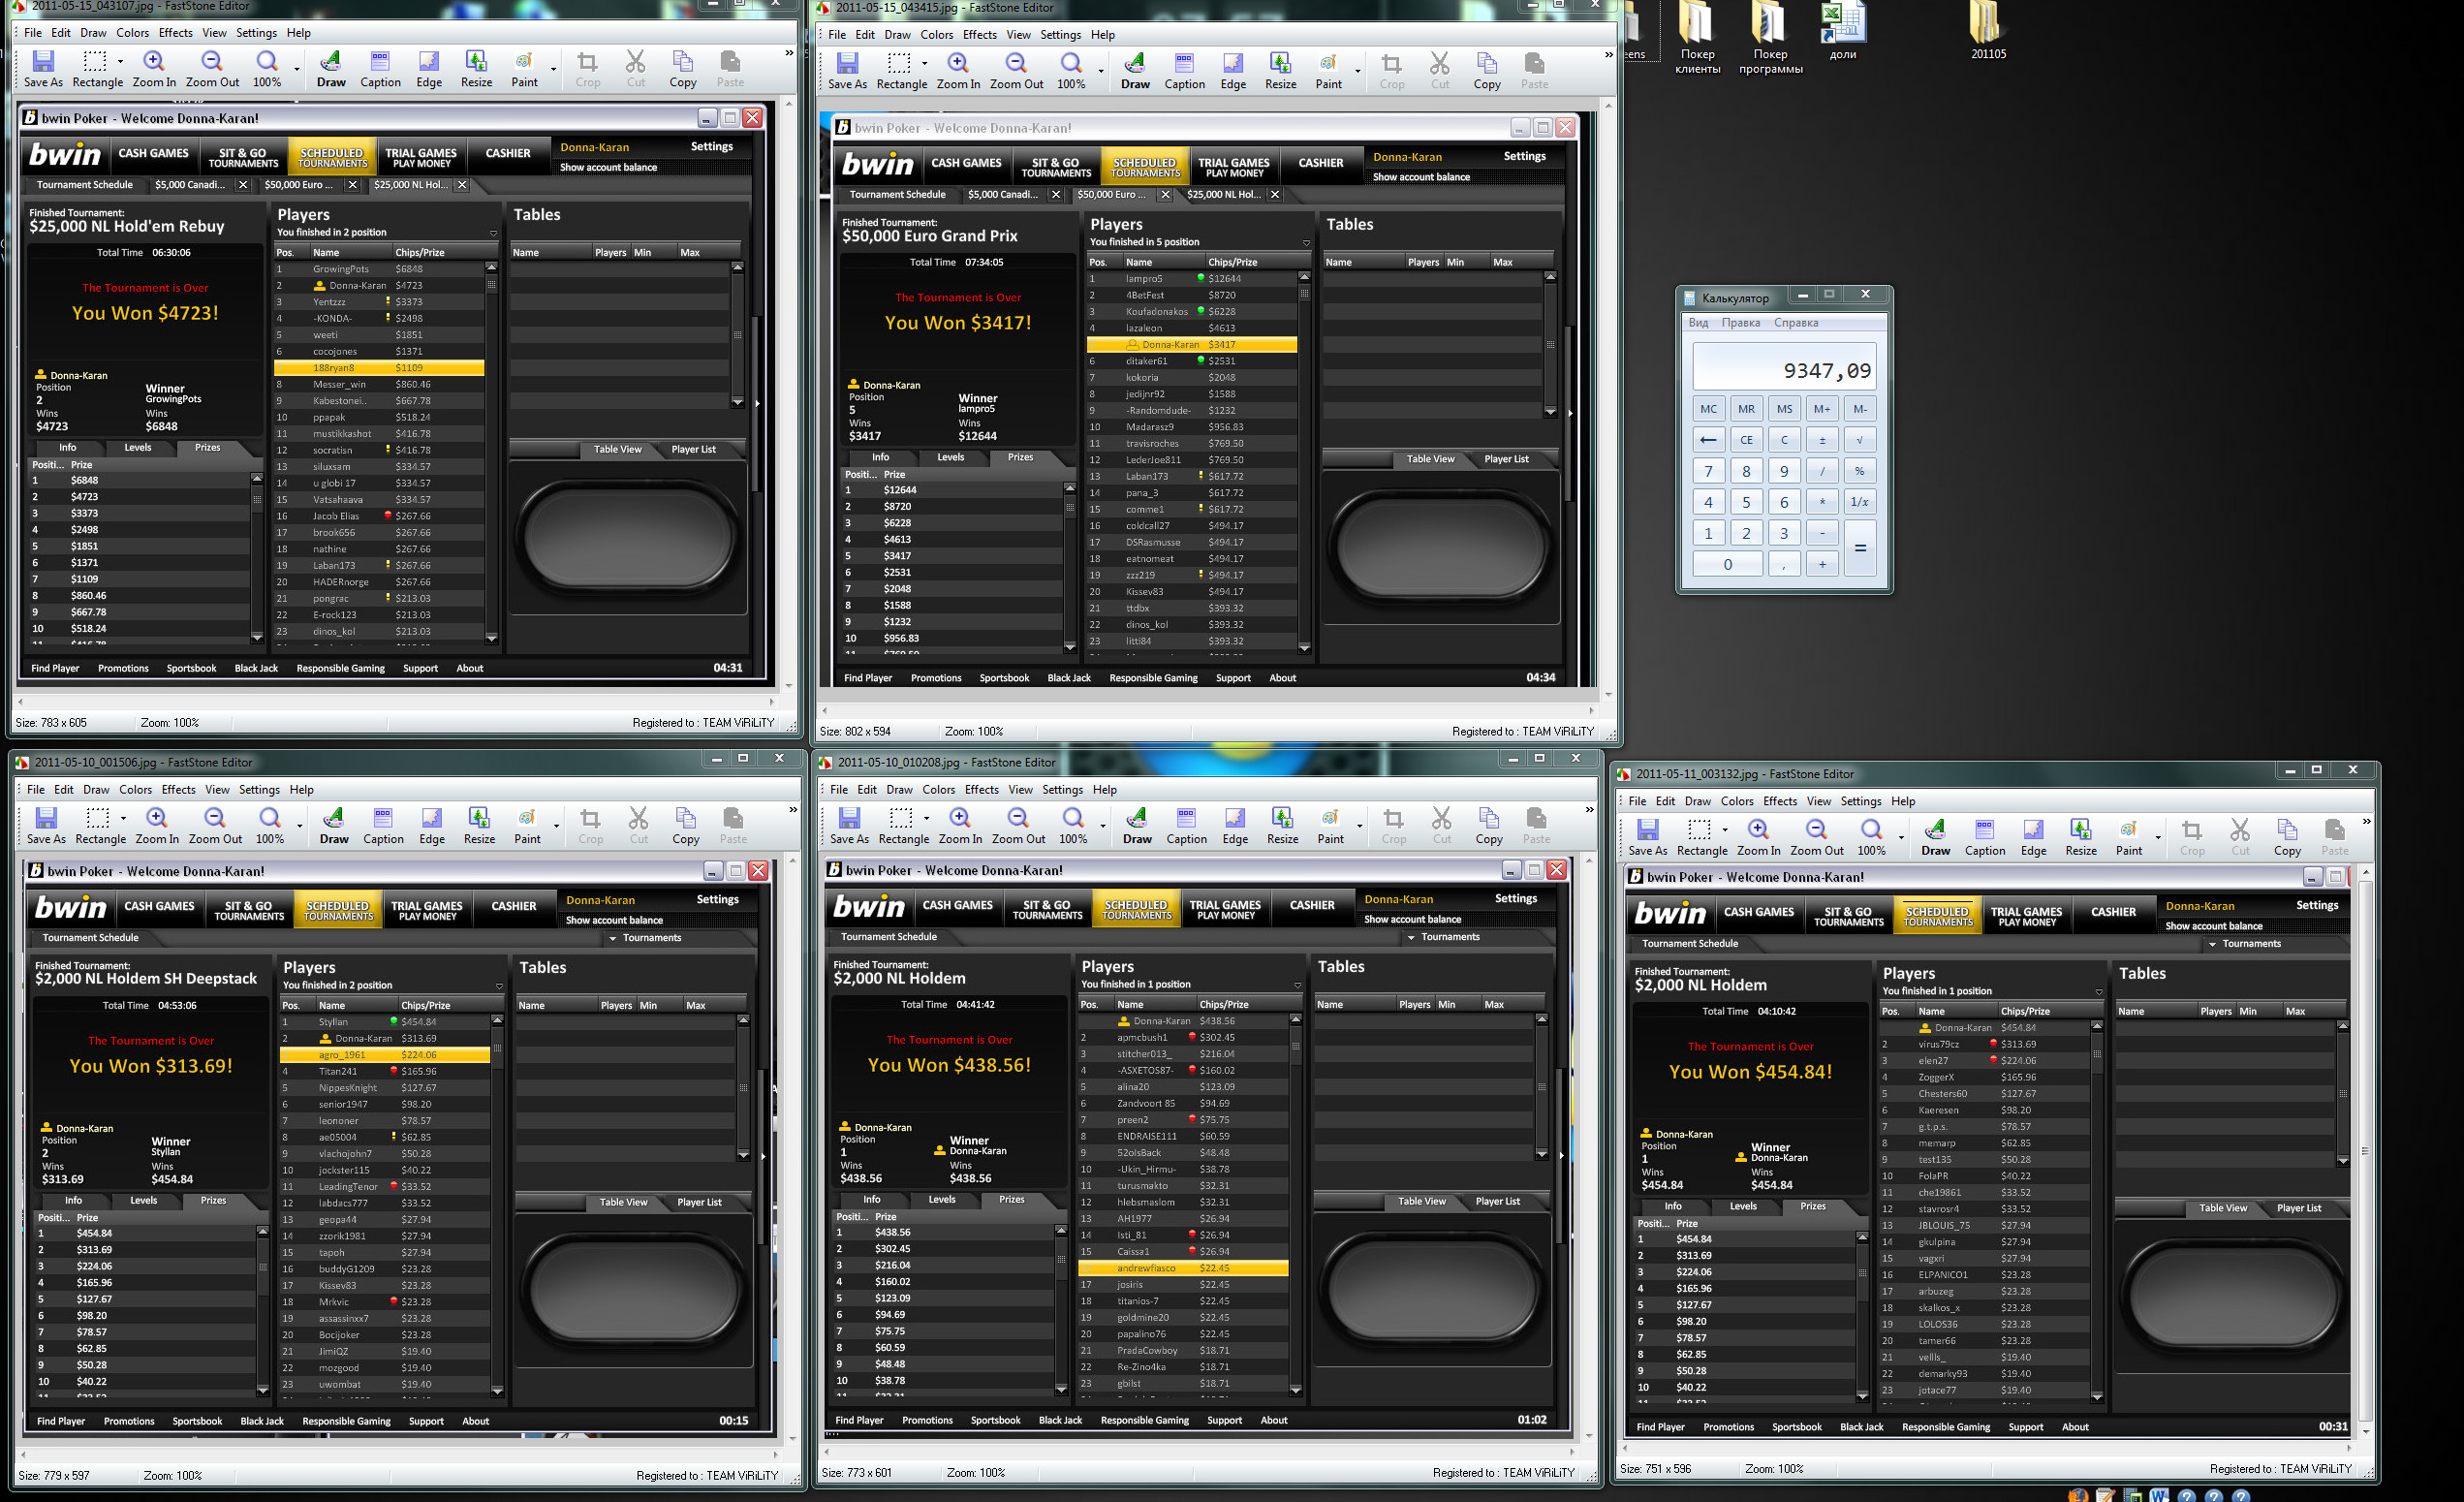
Task: Open Справка menu in the calculator
Action: point(1796,323)
